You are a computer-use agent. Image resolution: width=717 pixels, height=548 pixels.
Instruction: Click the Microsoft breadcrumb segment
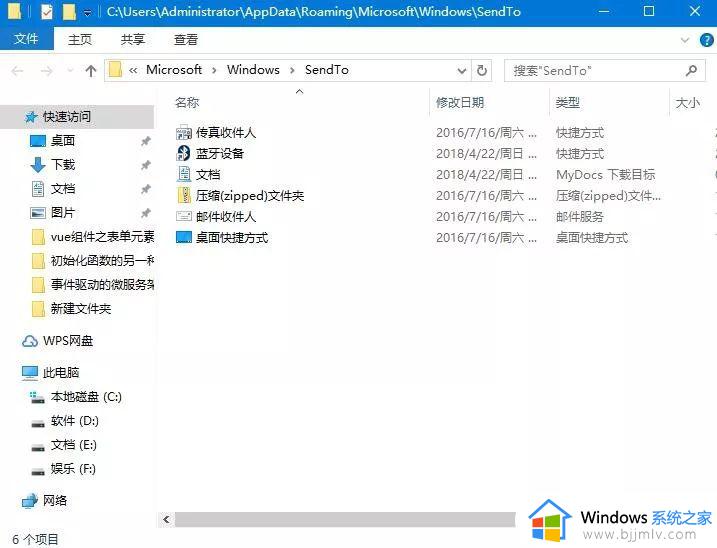coord(174,70)
